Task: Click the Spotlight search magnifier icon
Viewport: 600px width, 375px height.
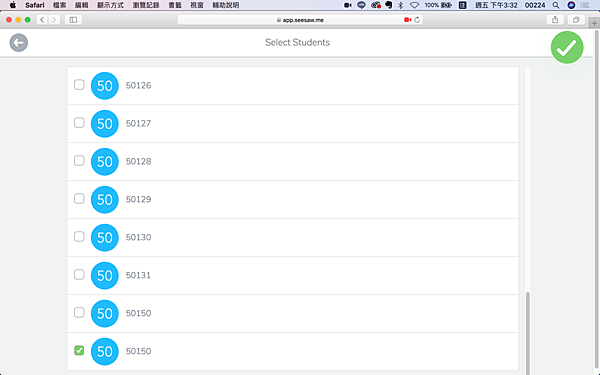Action: point(556,5)
